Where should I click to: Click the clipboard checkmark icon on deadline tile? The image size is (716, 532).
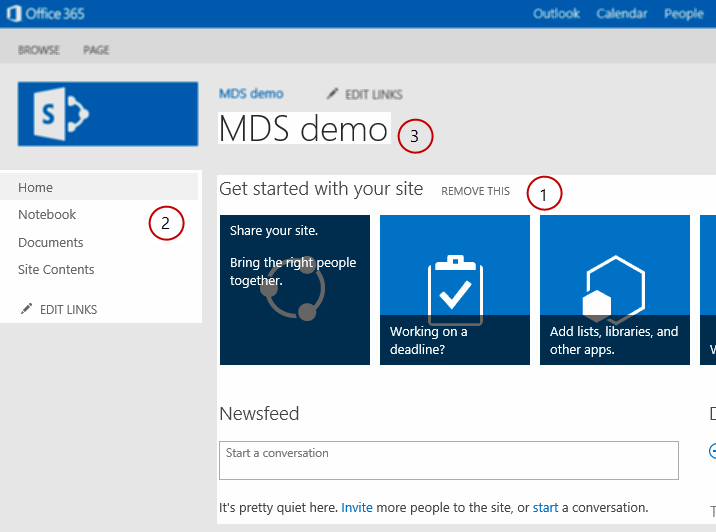[x=455, y=290]
